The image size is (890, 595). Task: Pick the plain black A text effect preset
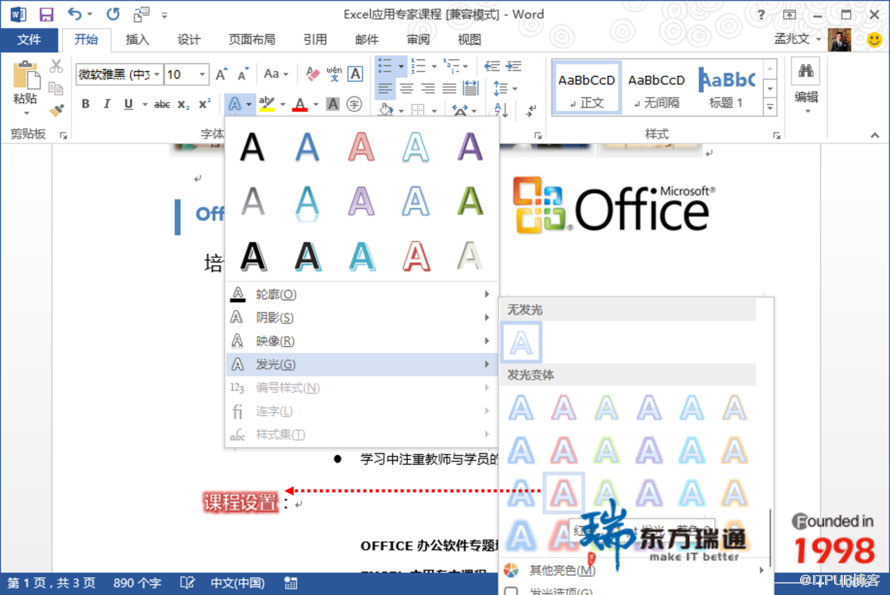(x=253, y=147)
